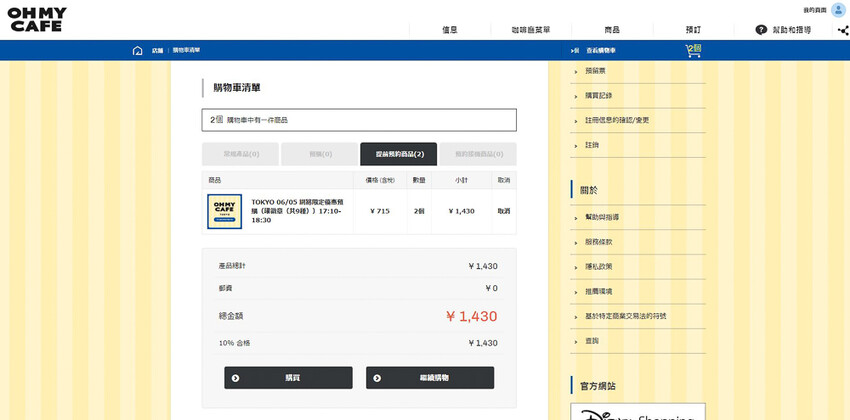Open the My Page avatar icon
850x420 pixels.
coord(838,10)
